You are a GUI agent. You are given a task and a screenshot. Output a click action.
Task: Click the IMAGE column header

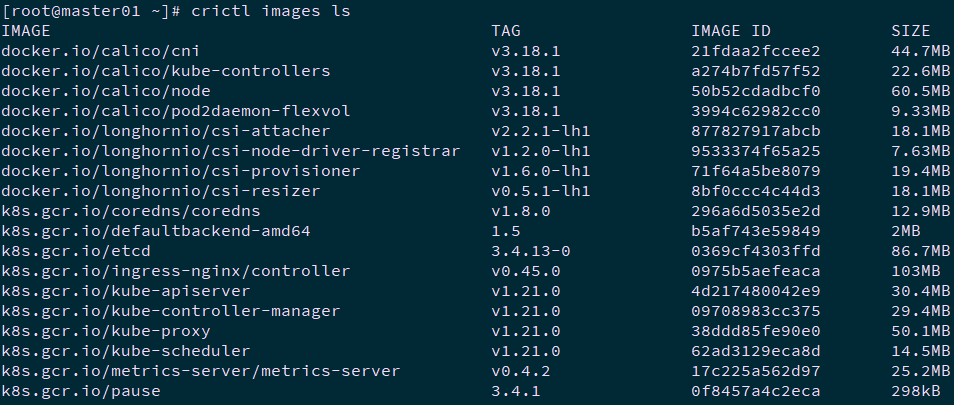pyautogui.click(x=26, y=31)
